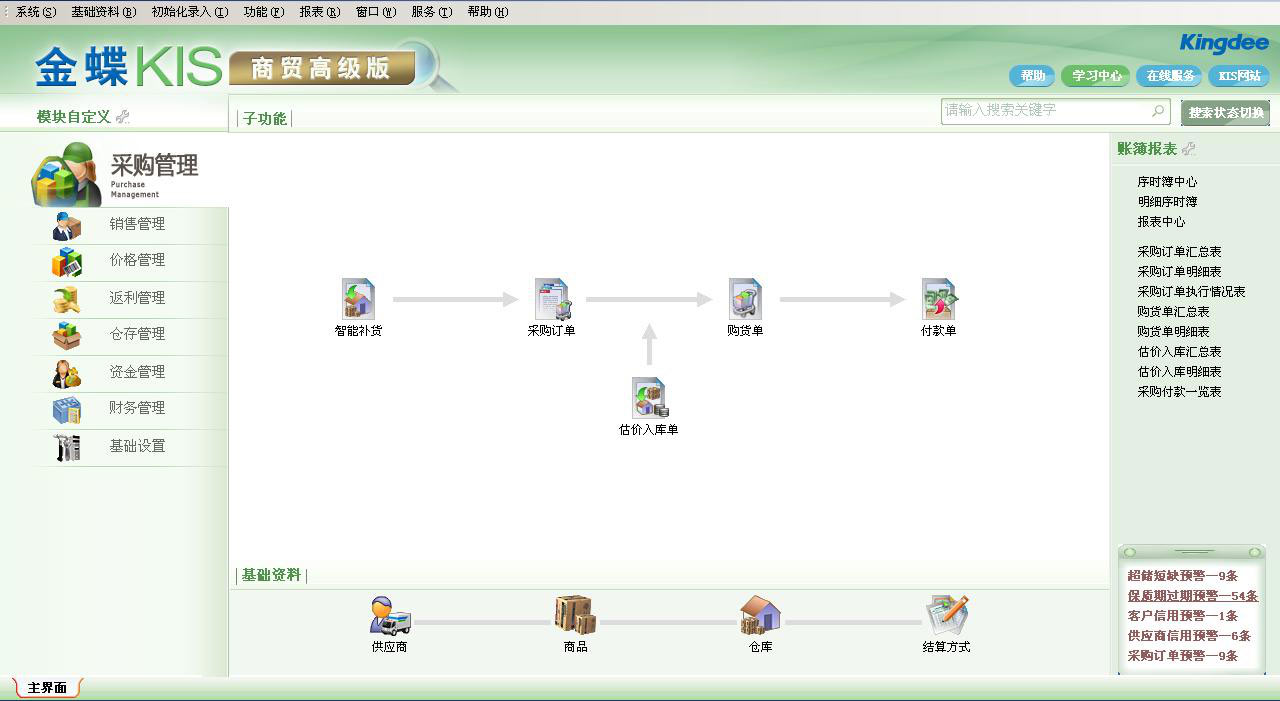Open the 采购订单执行情况表 report link
The height and width of the screenshot is (701, 1280).
[1191, 292]
